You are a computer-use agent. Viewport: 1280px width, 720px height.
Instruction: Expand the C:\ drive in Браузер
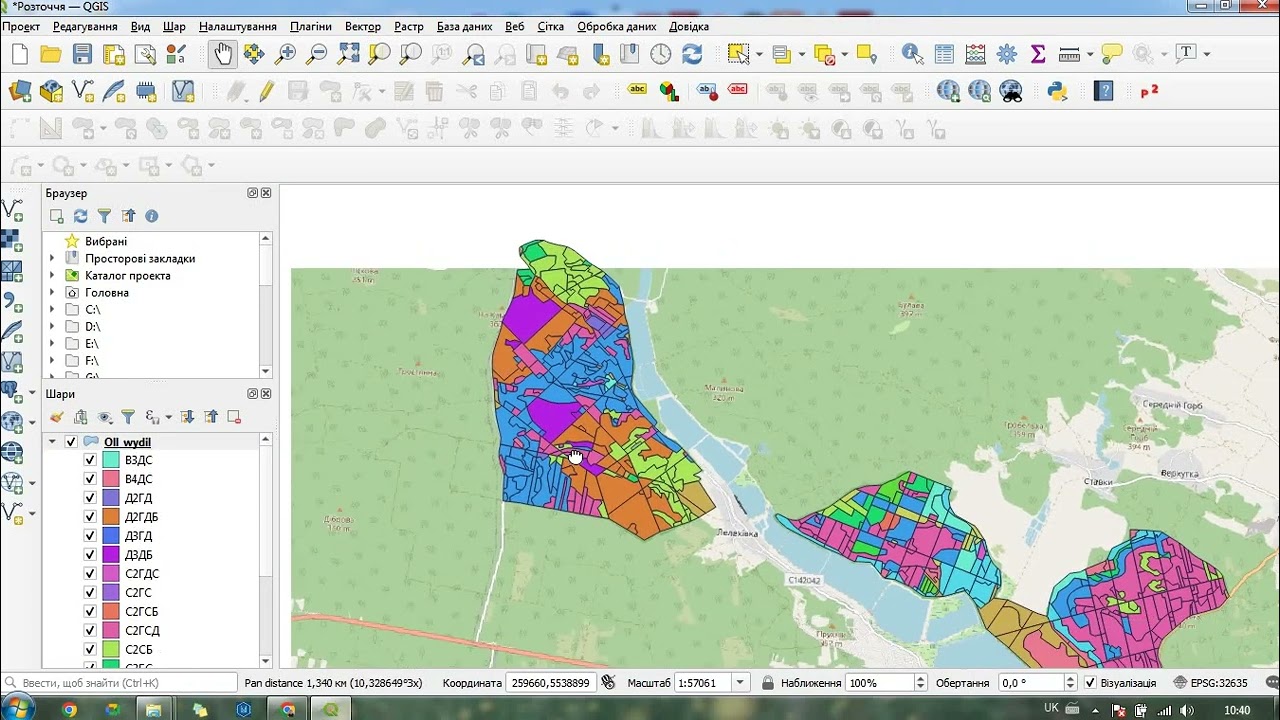52,310
